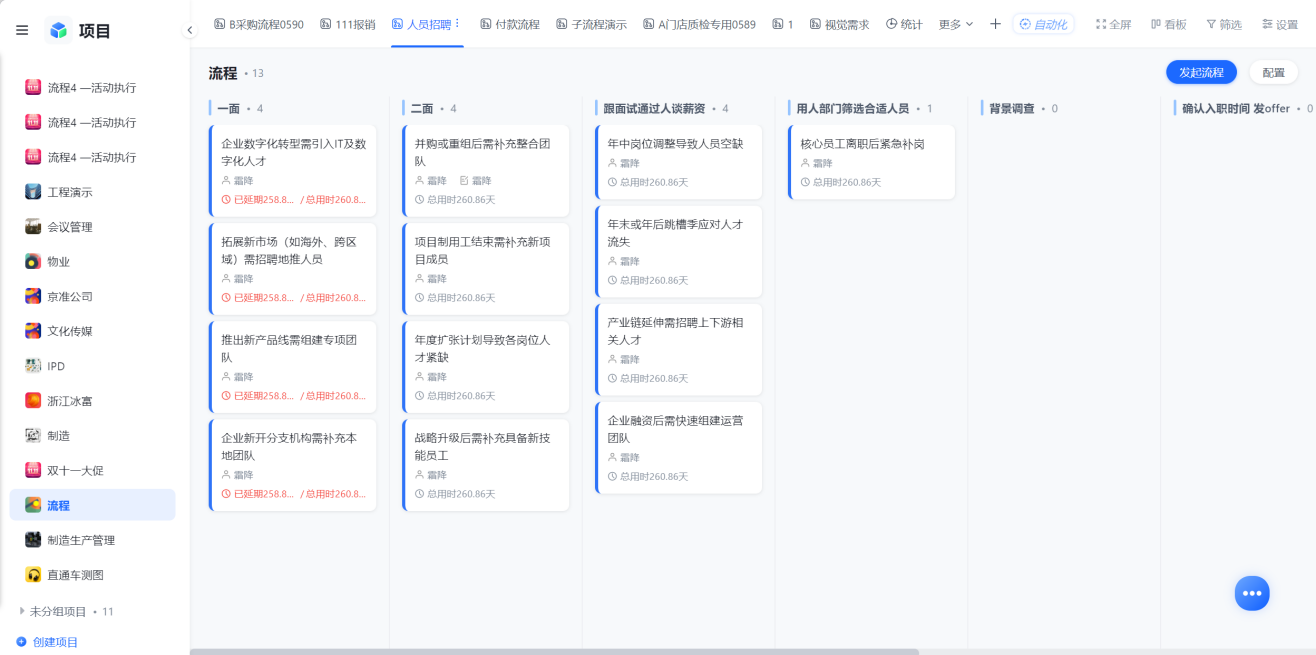The height and width of the screenshot is (655, 1316).
Task: Switch to the 子流程演示 tab
Action: [x=592, y=24]
